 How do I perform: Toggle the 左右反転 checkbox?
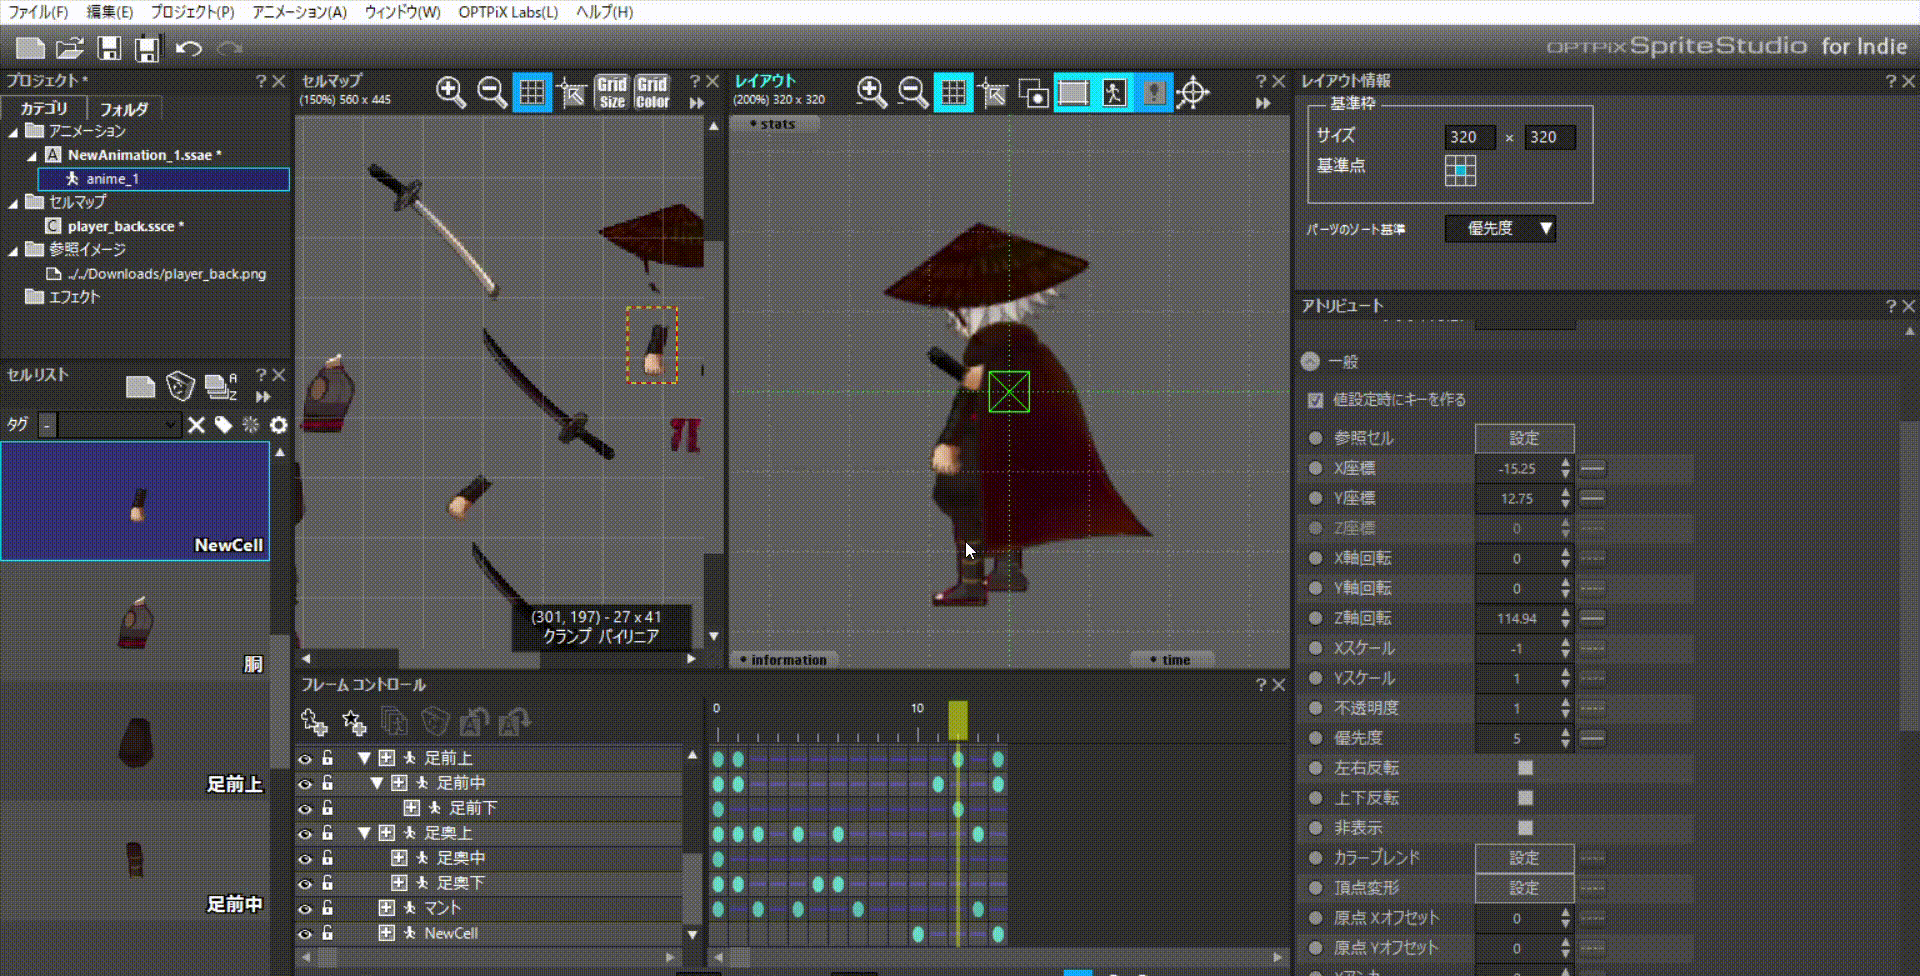click(x=1525, y=768)
